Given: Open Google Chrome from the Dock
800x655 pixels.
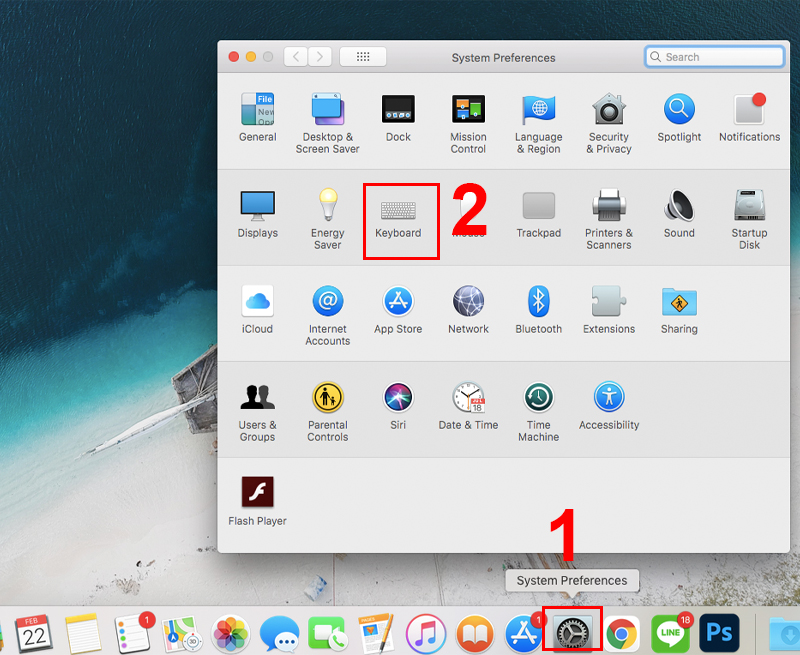Looking at the screenshot, I should click(x=621, y=632).
